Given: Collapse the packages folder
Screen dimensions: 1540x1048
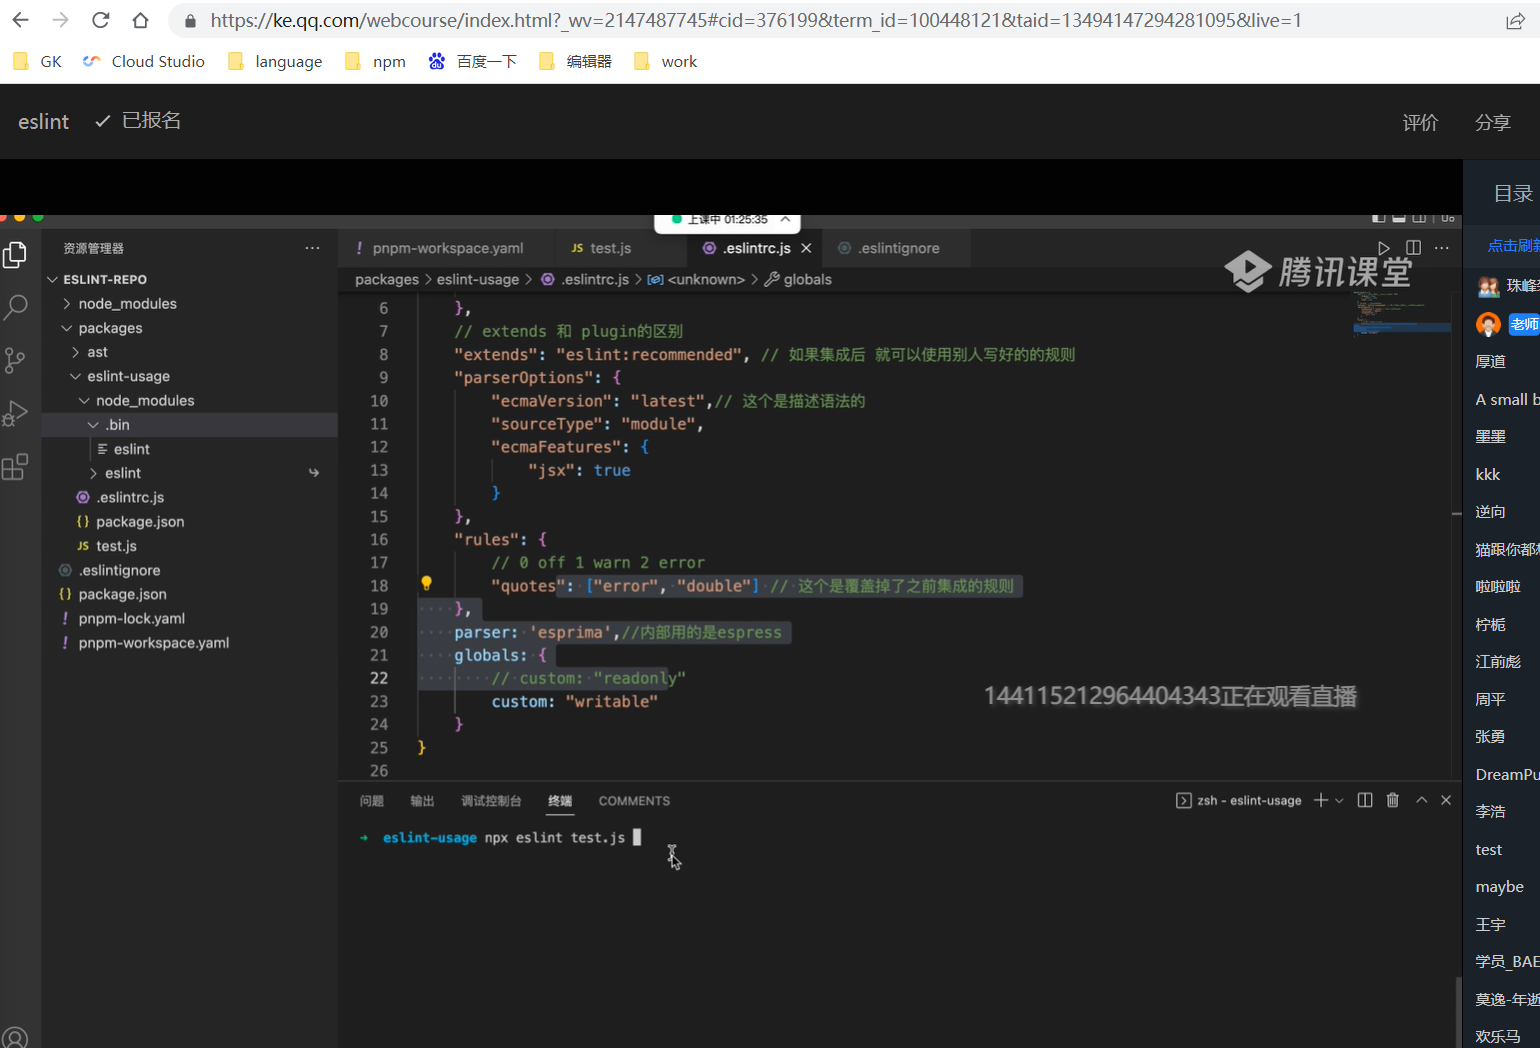Looking at the screenshot, I should tap(110, 328).
